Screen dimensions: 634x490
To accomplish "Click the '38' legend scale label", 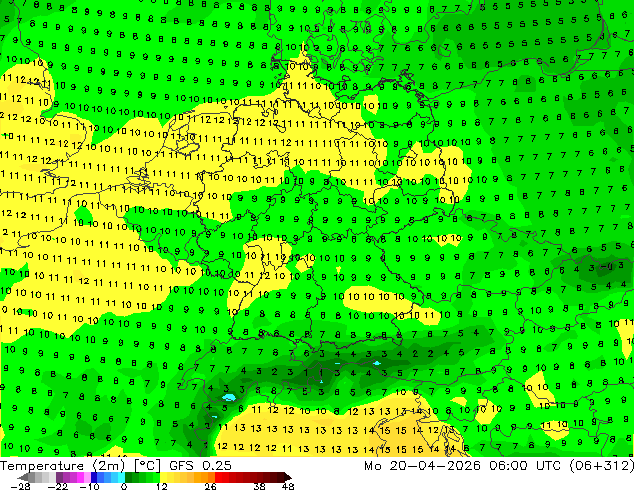I will point(260,486).
